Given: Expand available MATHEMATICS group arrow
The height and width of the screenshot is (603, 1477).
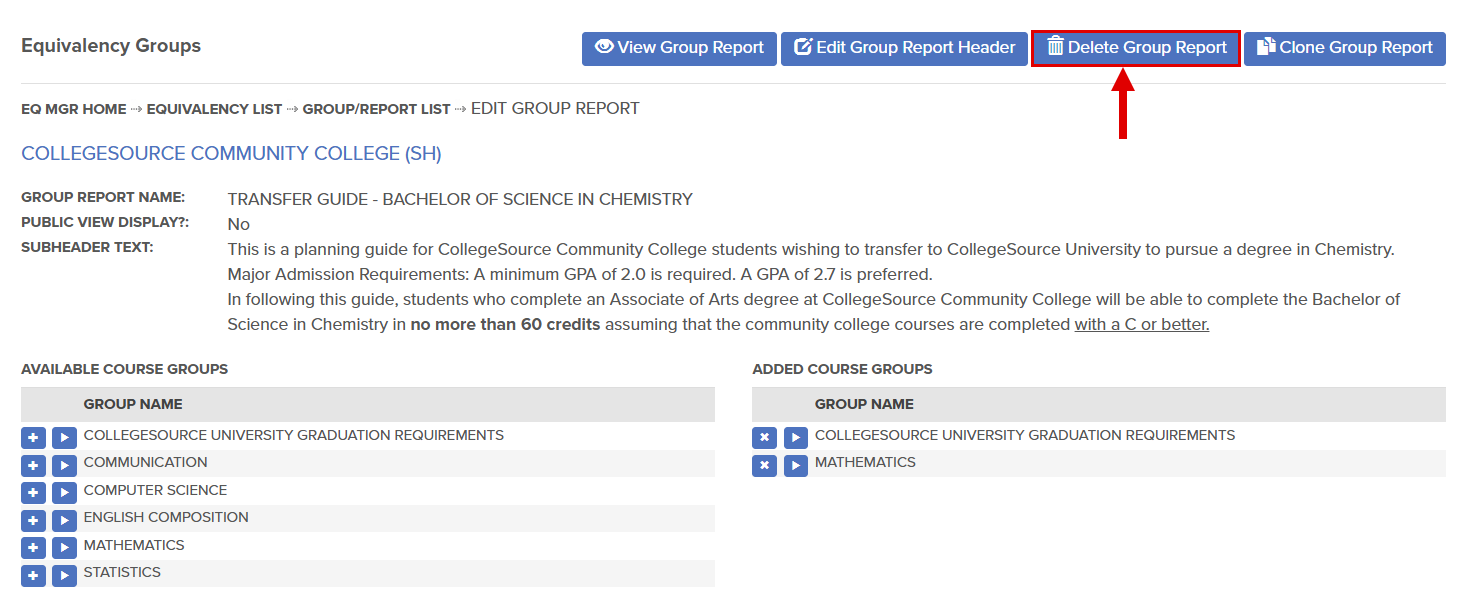Looking at the screenshot, I should pyautogui.click(x=64, y=548).
